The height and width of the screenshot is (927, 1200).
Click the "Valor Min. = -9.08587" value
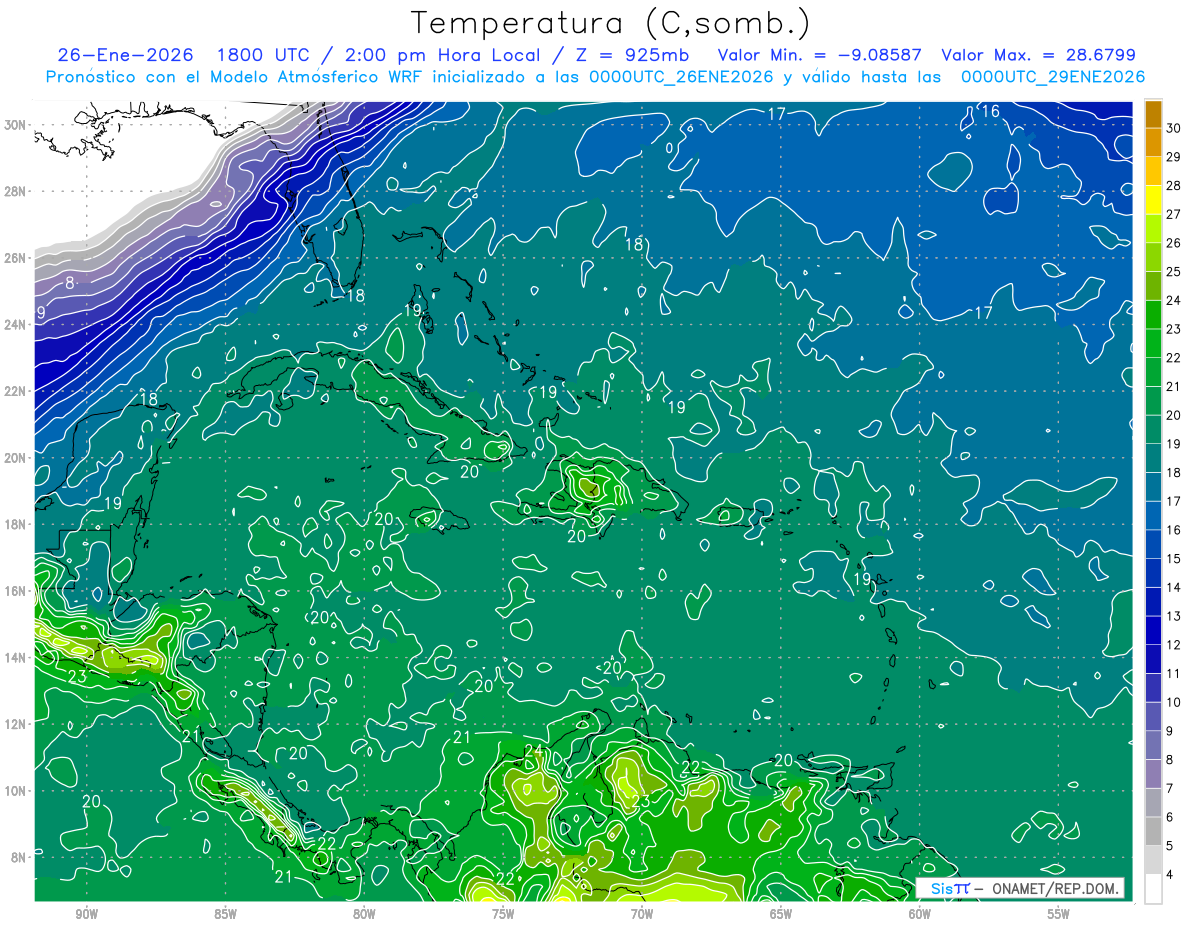click(820, 55)
